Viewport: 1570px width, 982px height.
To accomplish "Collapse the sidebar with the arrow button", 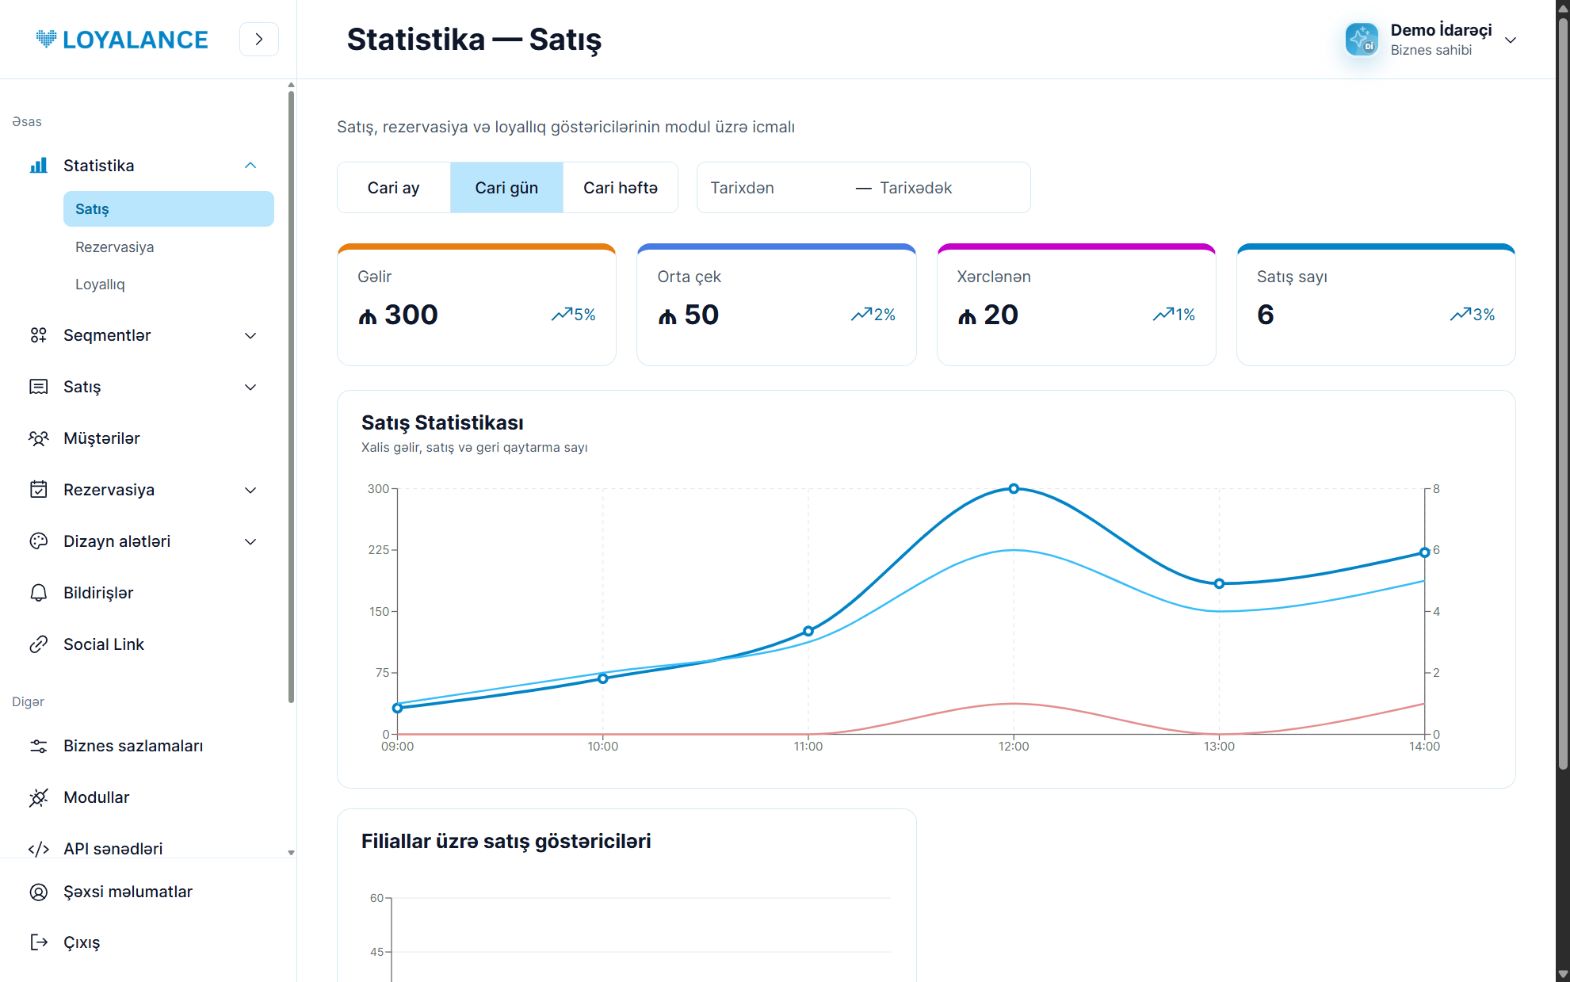I will [259, 39].
